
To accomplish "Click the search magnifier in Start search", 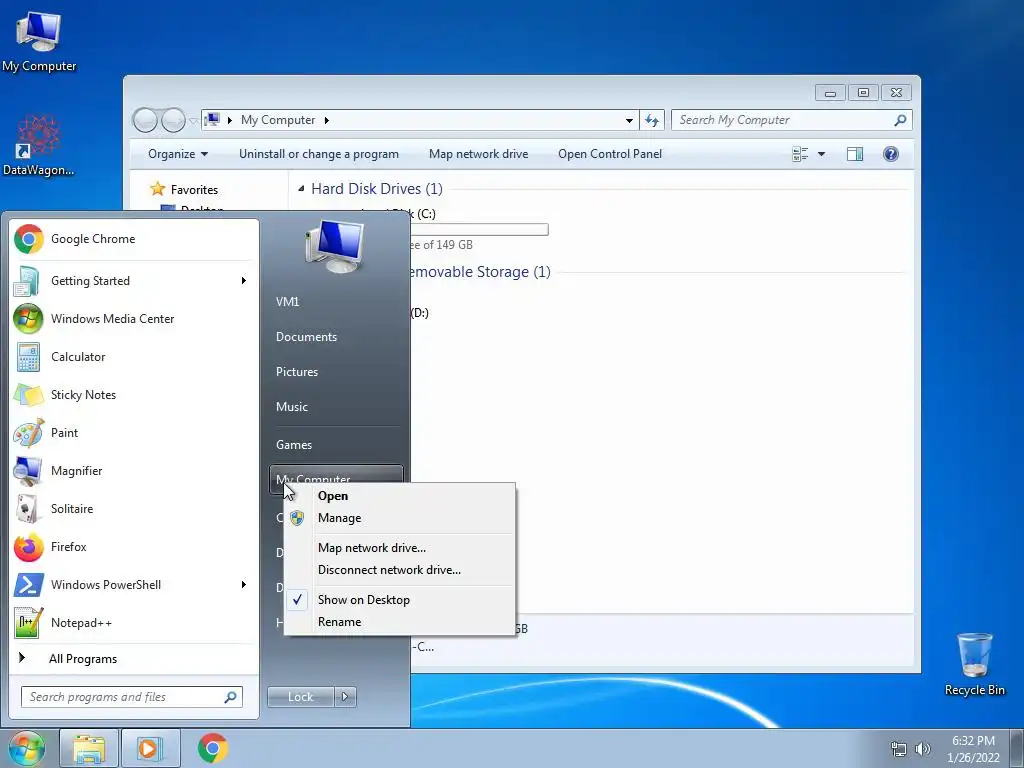I will point(230,697).
